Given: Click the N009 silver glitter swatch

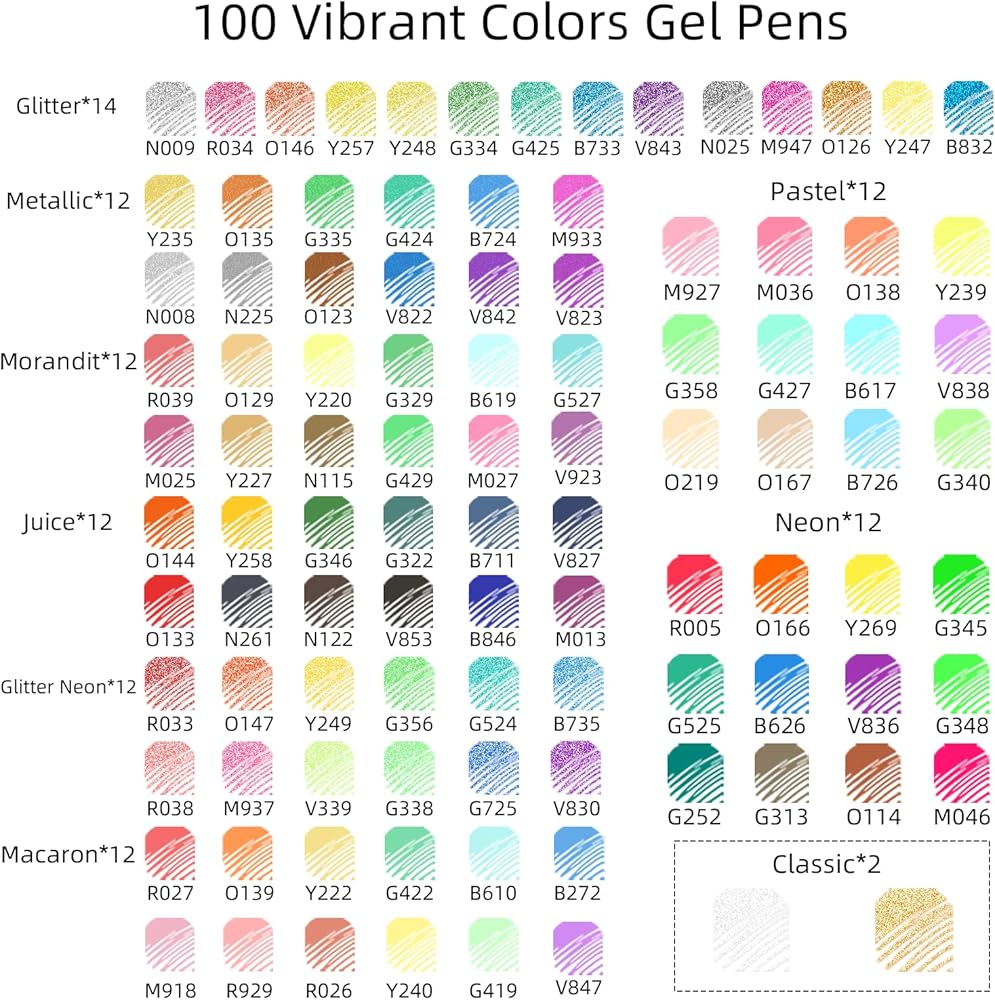Looking at the screenshot, I should (x=170, y=109).
